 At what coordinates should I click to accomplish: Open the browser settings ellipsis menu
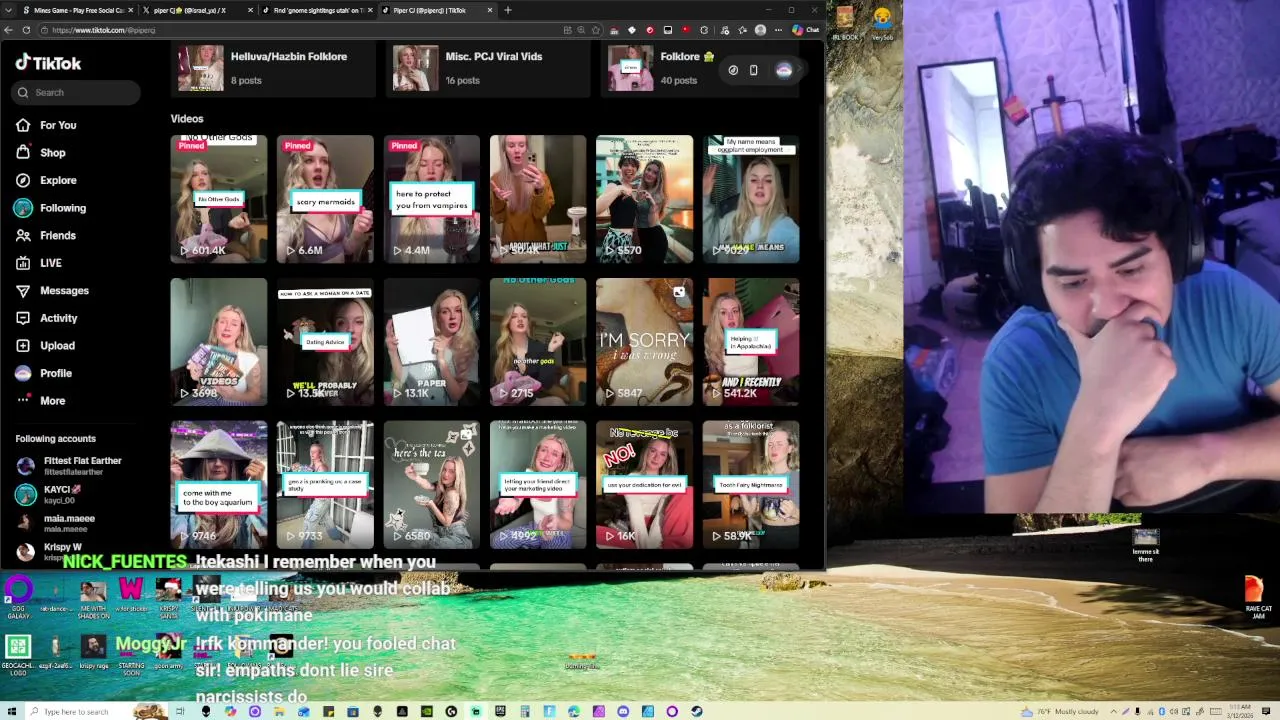778,30
